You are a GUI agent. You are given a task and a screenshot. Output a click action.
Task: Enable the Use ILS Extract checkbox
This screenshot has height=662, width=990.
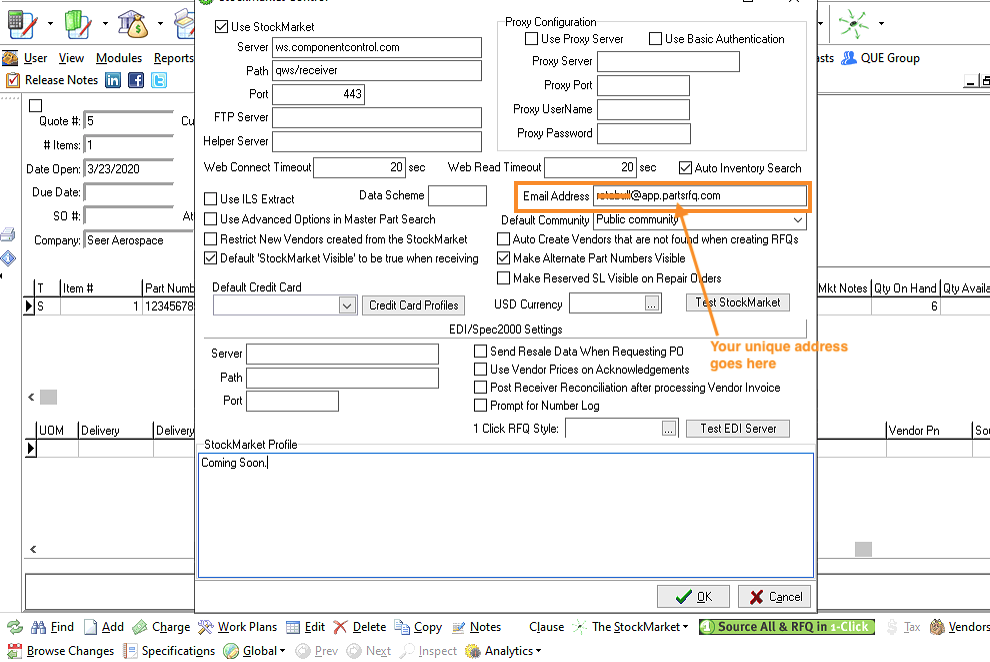pyautogui.click(x=211, y=199)
